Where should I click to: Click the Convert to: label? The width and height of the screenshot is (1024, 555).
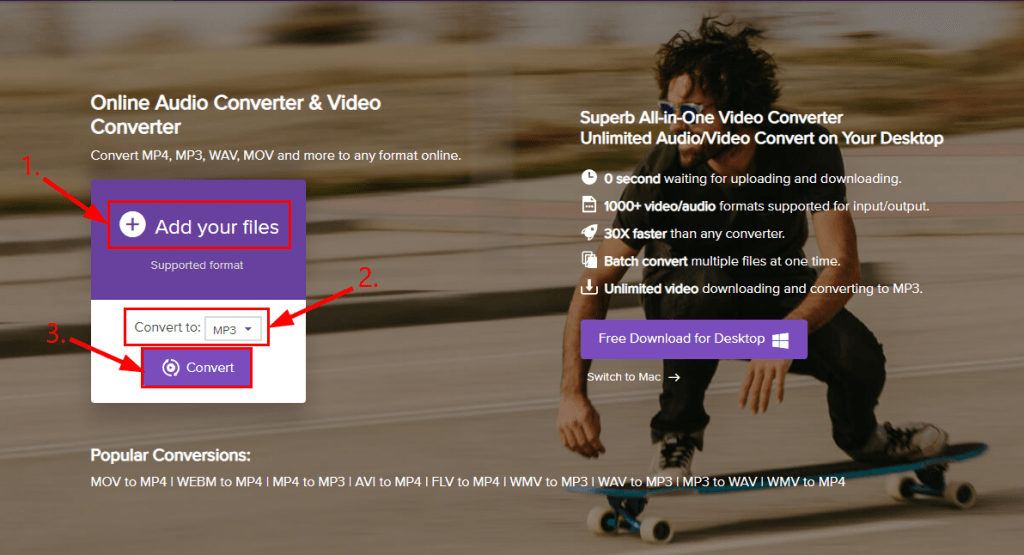pos(167,327)
